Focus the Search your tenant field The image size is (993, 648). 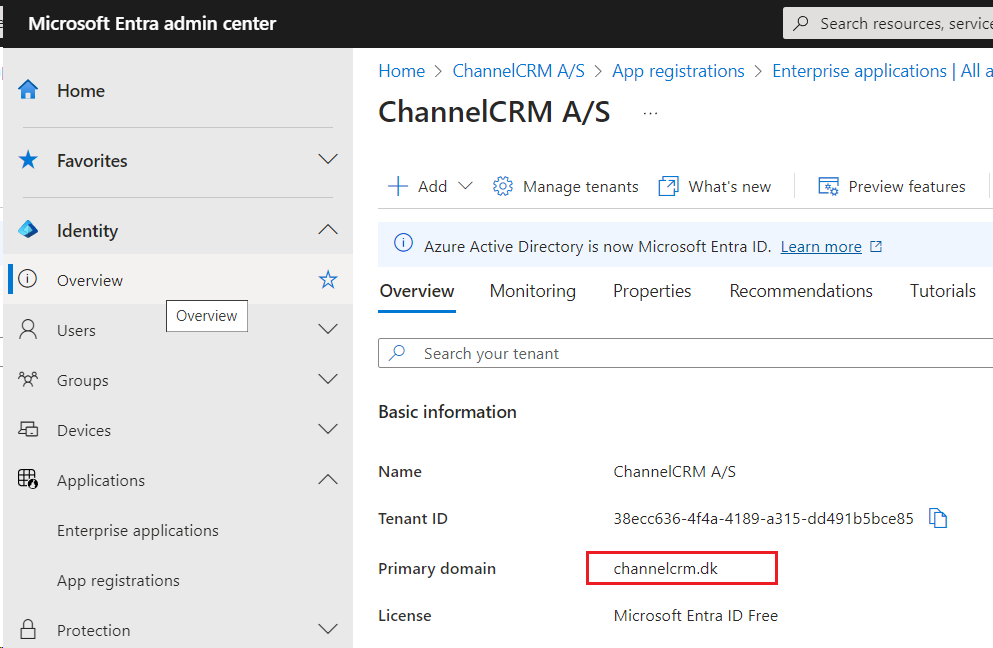pyautogui.click(x=685, y=353)
